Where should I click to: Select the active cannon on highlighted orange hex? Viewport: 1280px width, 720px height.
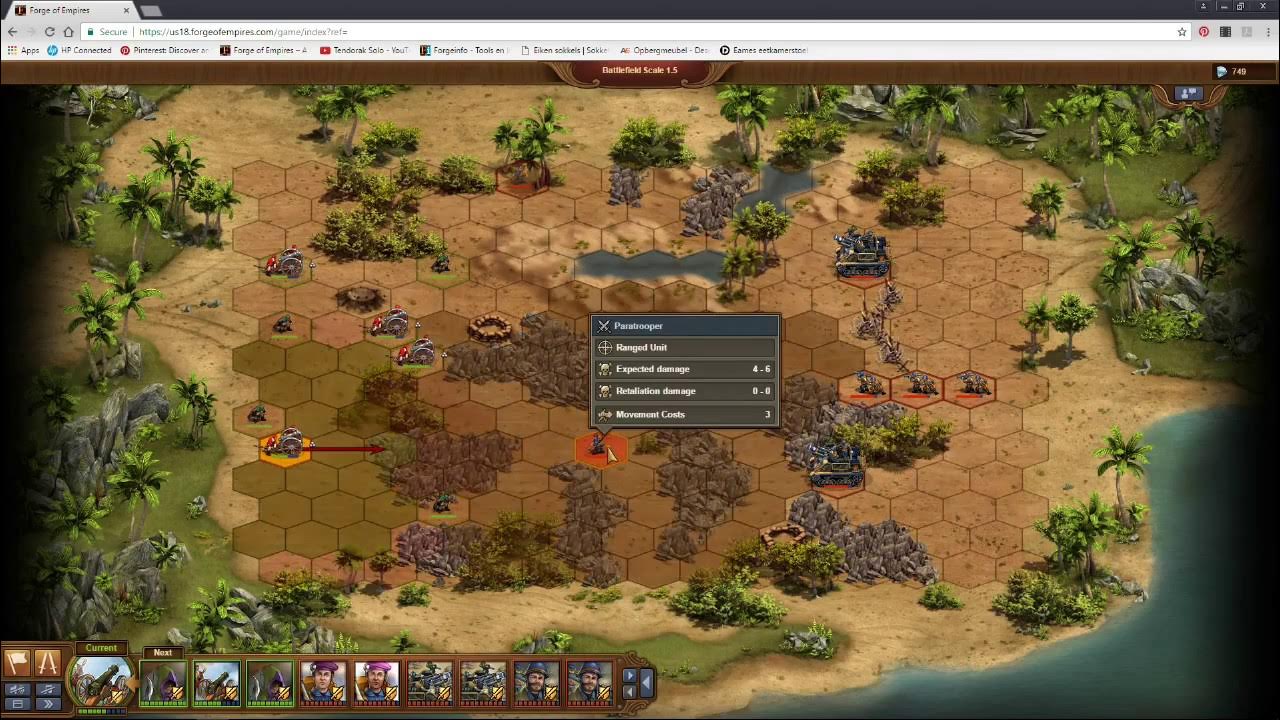tap(286, 444)
